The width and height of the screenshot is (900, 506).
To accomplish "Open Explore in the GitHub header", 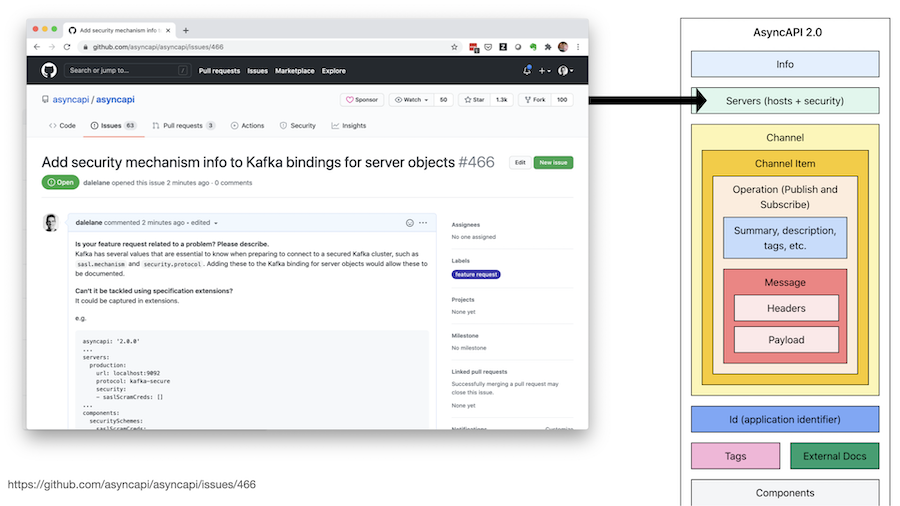I will point(333,71).
